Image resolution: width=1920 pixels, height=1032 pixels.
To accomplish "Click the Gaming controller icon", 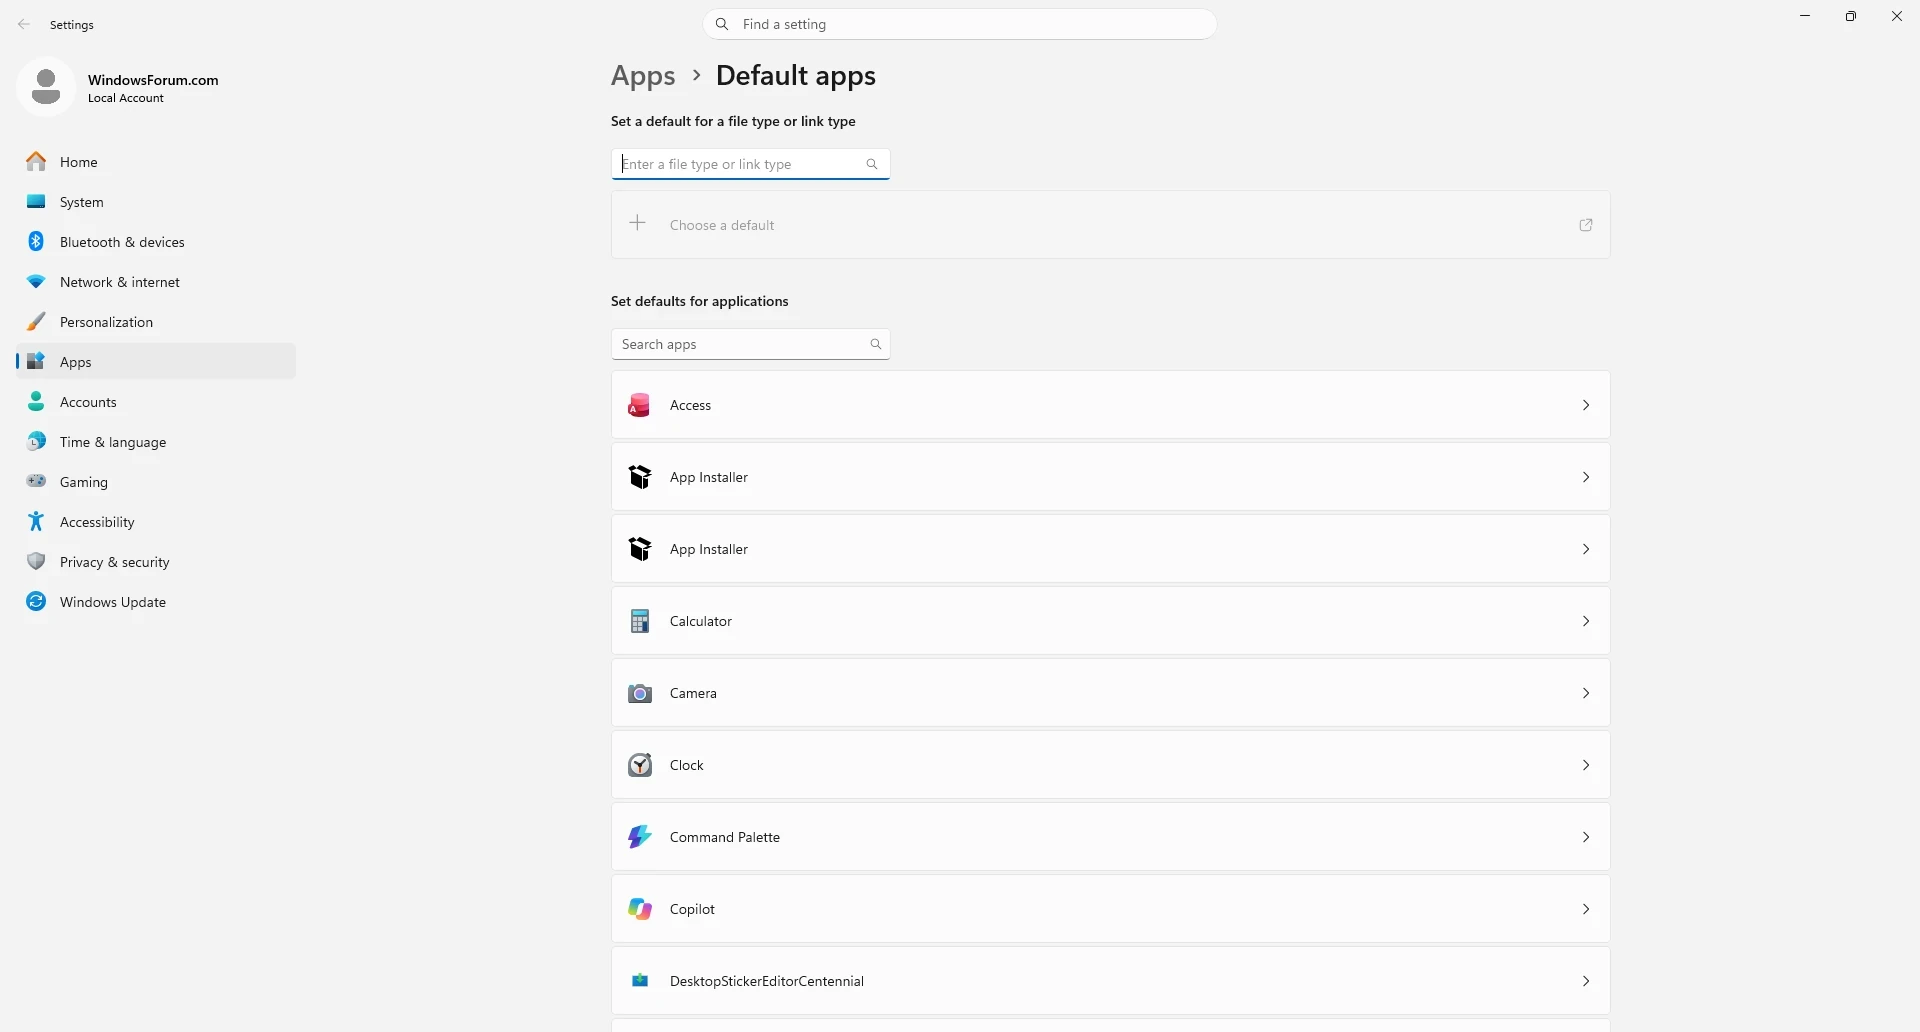I will 36,481.
